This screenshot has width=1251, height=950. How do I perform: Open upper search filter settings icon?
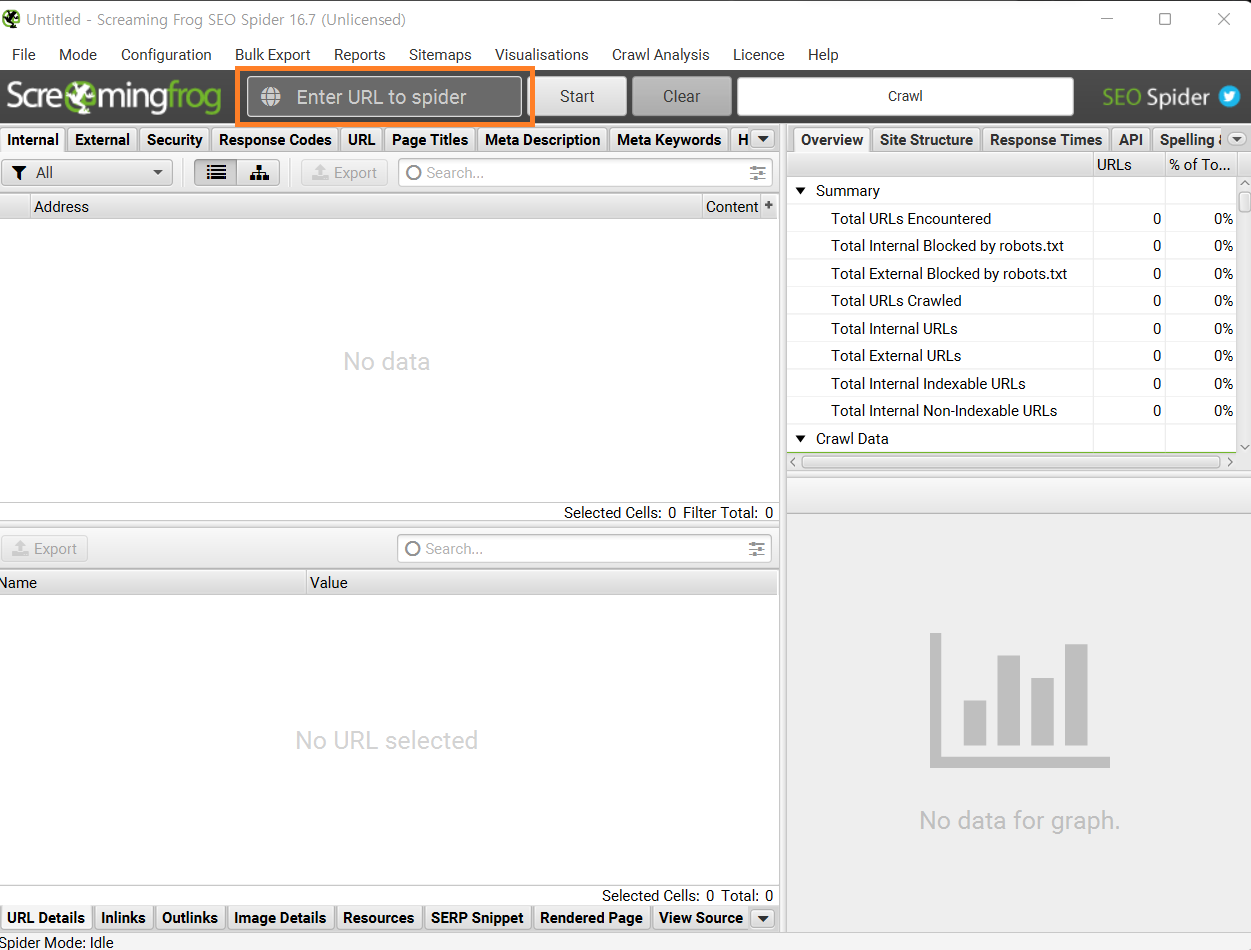coord(758,173)
